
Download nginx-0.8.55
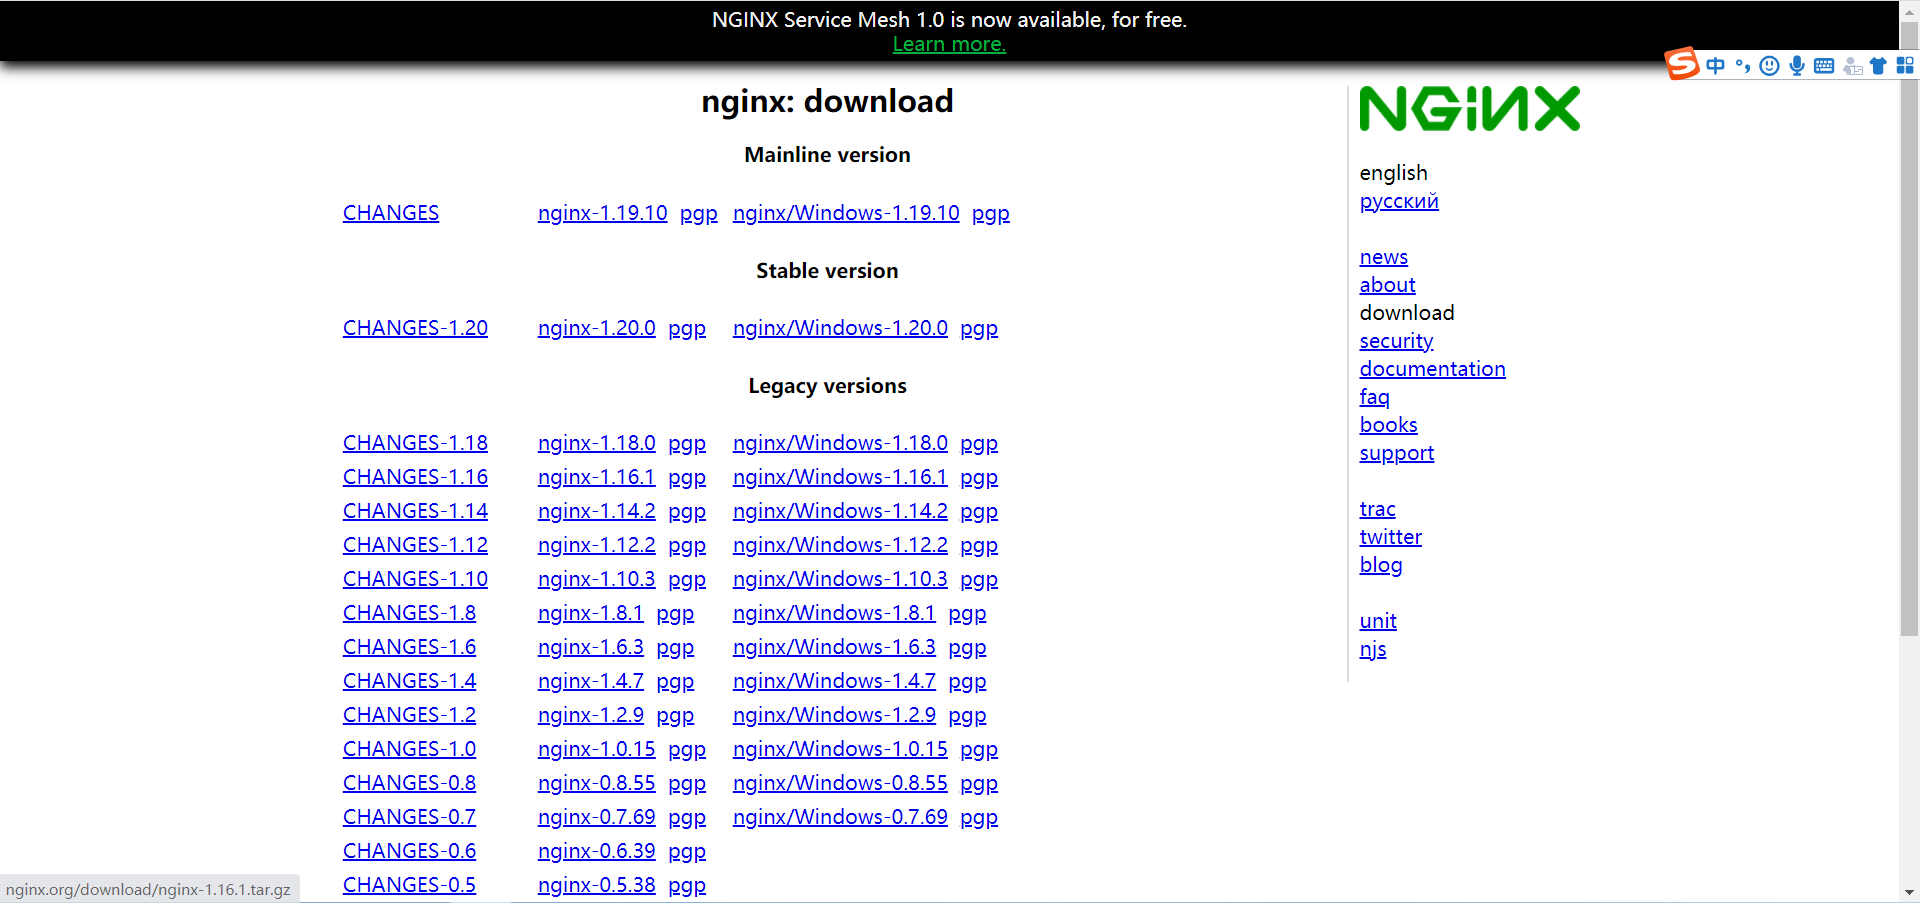click(596, 783)
